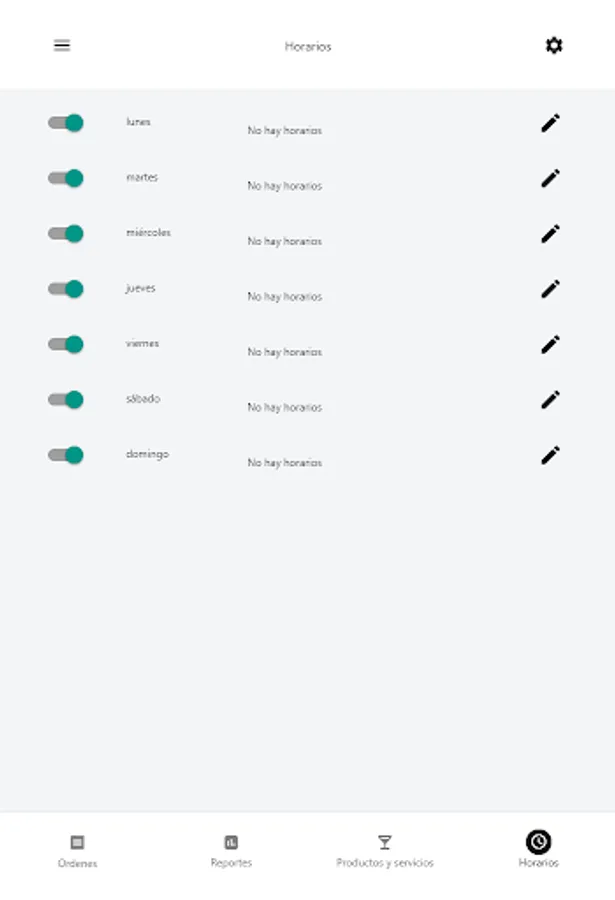Switch to the Ordenes tab
The height and width of the screenshot is (900, 615).
77,849
